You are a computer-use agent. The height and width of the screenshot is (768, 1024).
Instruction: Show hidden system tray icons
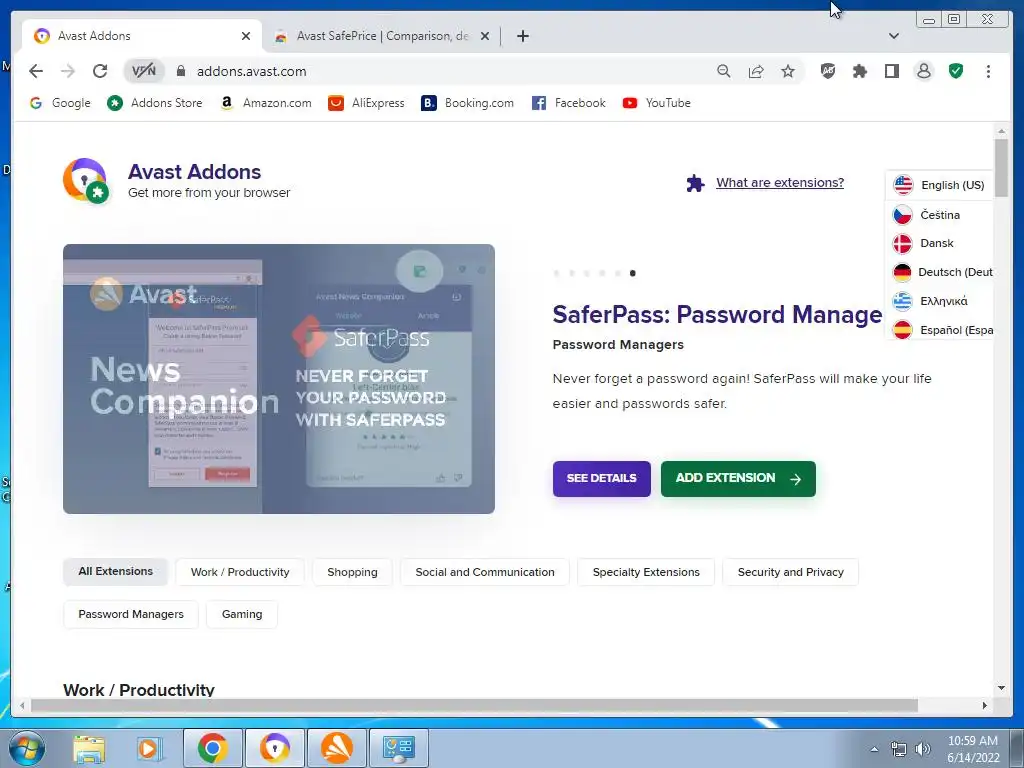pos(874,749)
